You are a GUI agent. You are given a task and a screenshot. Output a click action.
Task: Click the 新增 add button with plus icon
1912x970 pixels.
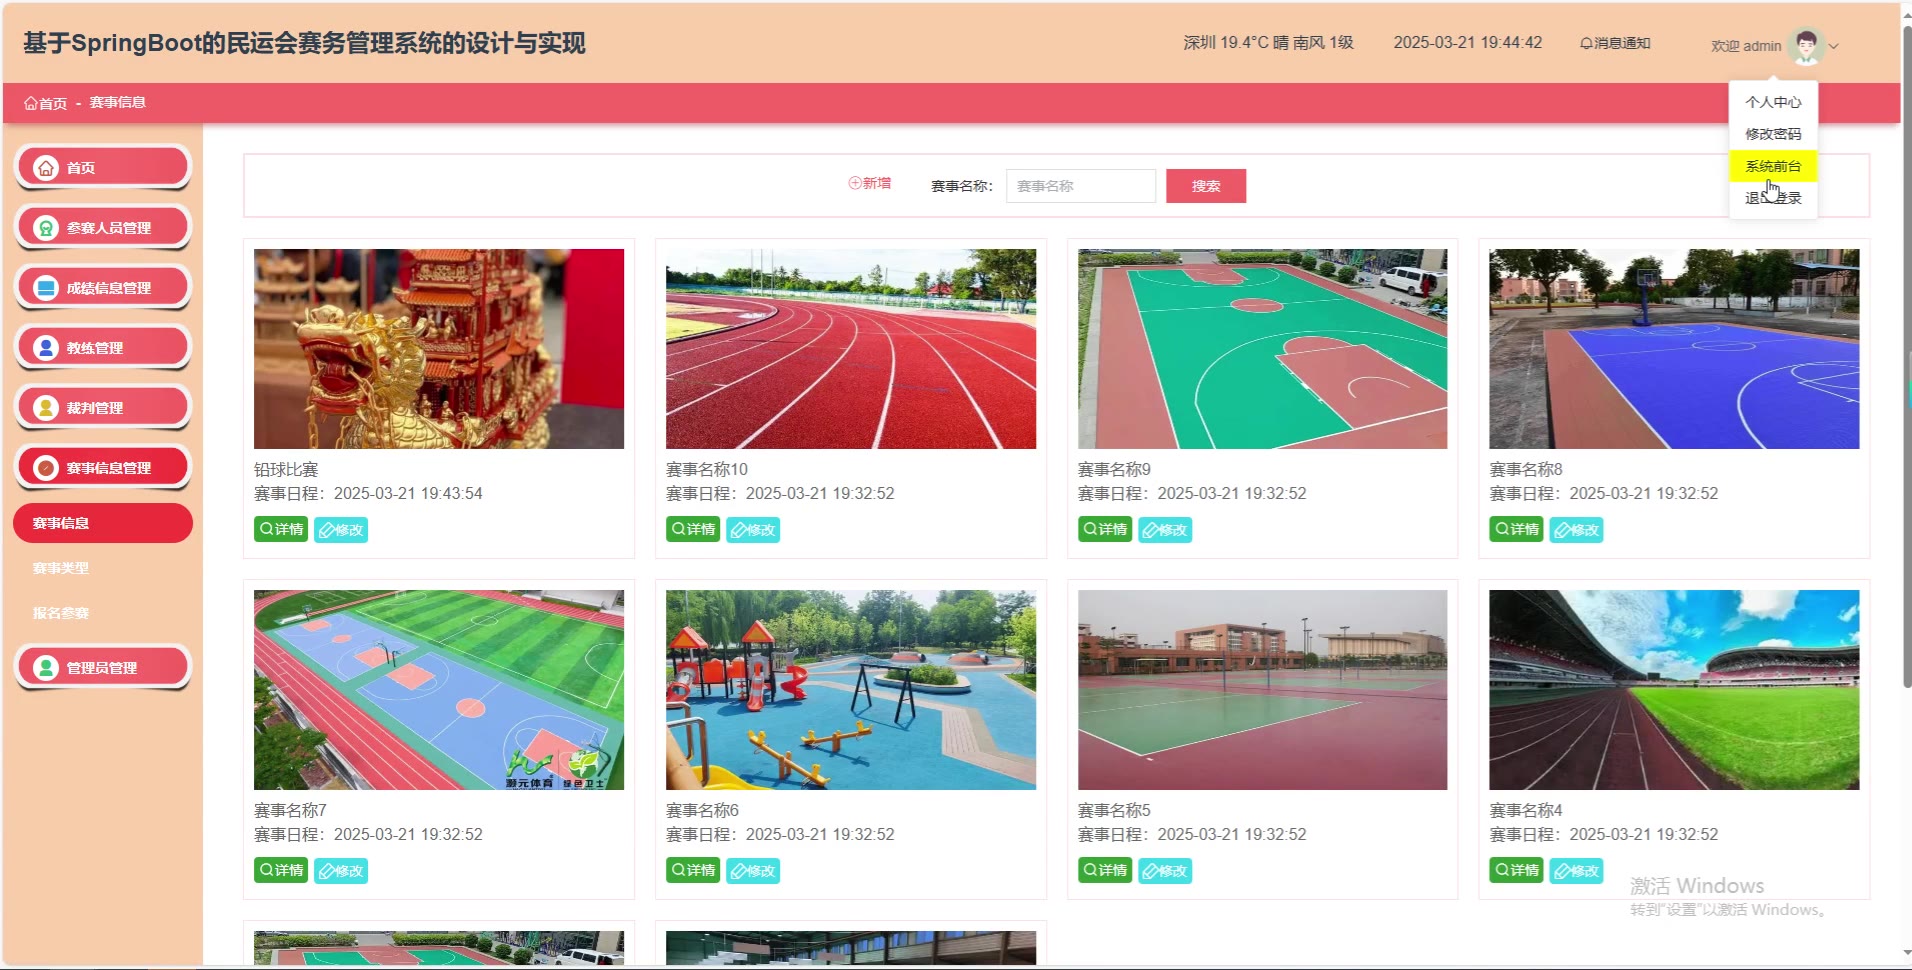pos(870,183)
